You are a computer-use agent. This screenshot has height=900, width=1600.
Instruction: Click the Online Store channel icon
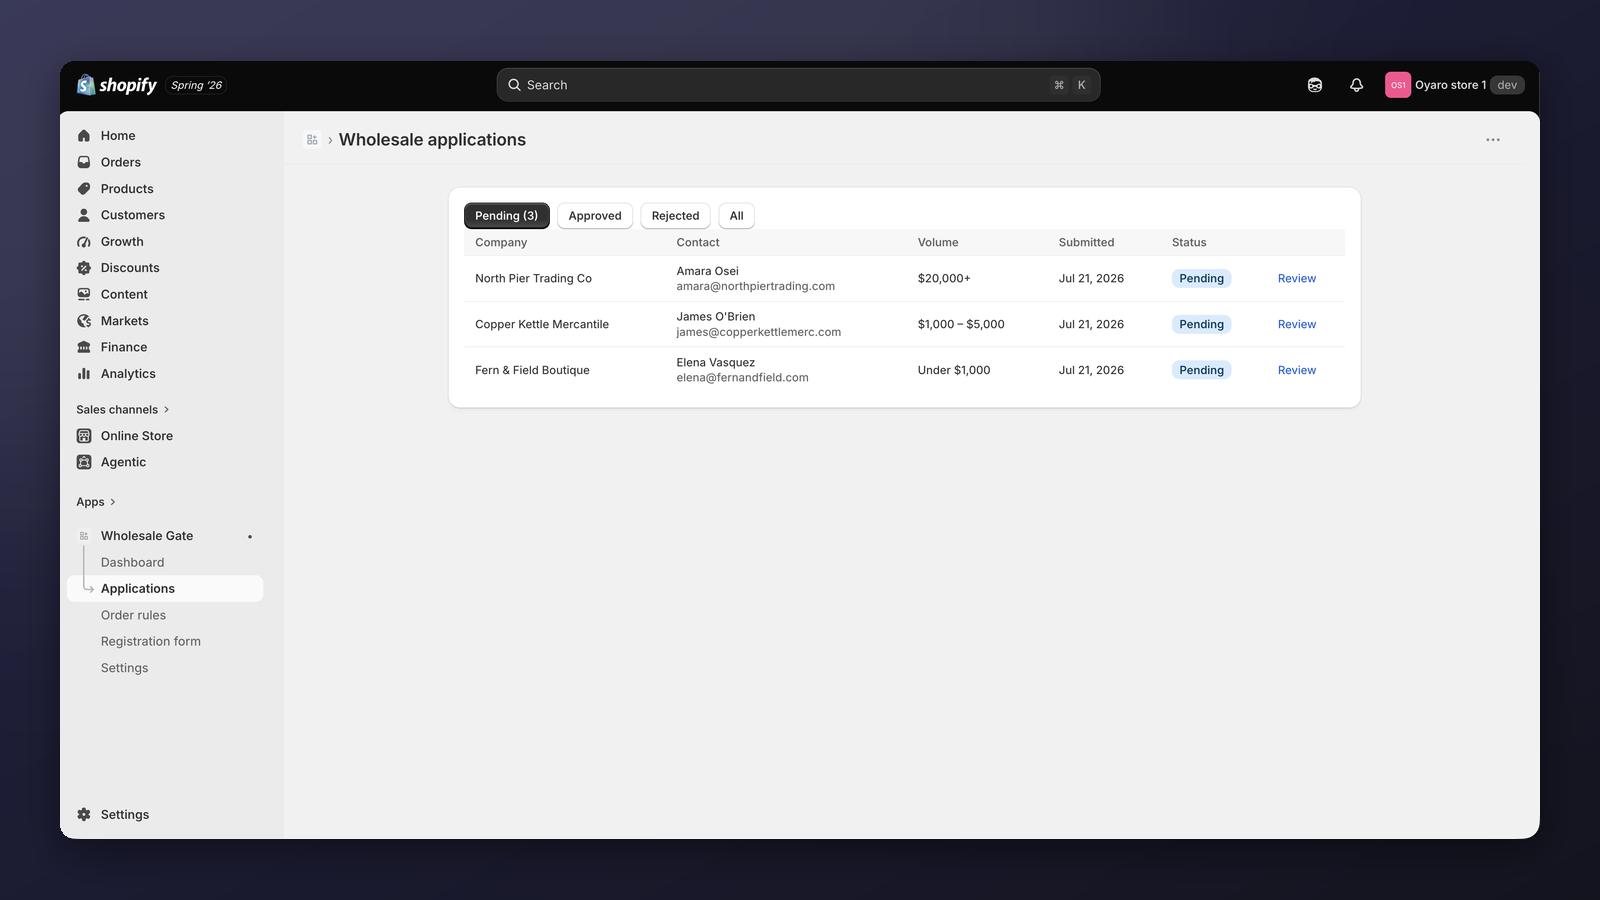84,436
